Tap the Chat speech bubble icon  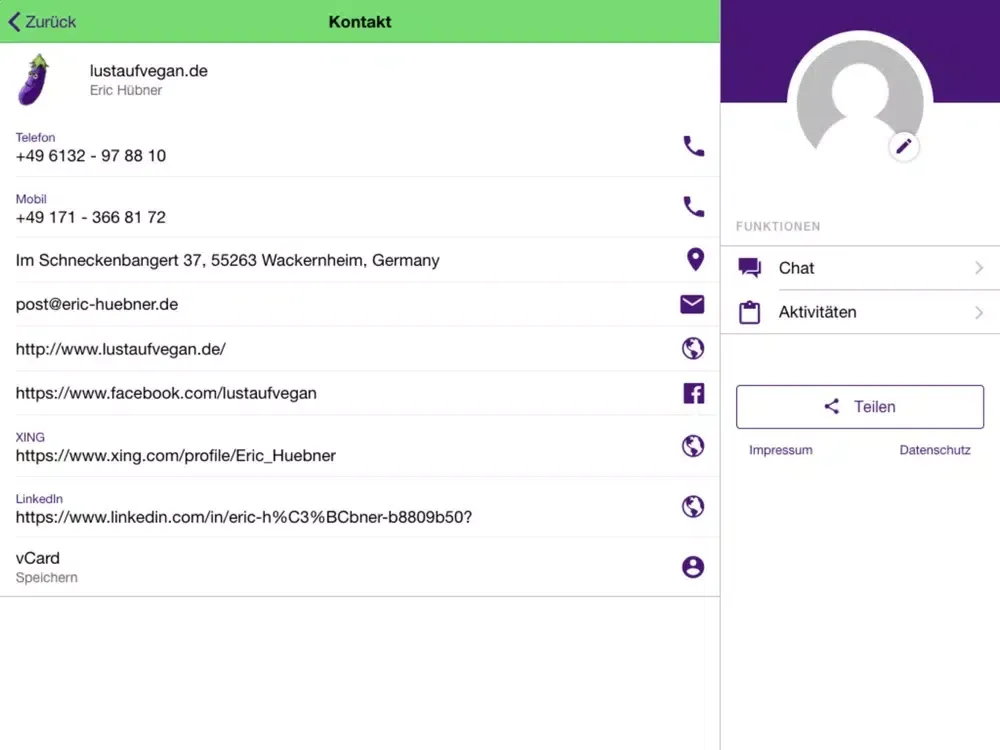point(749,268)
